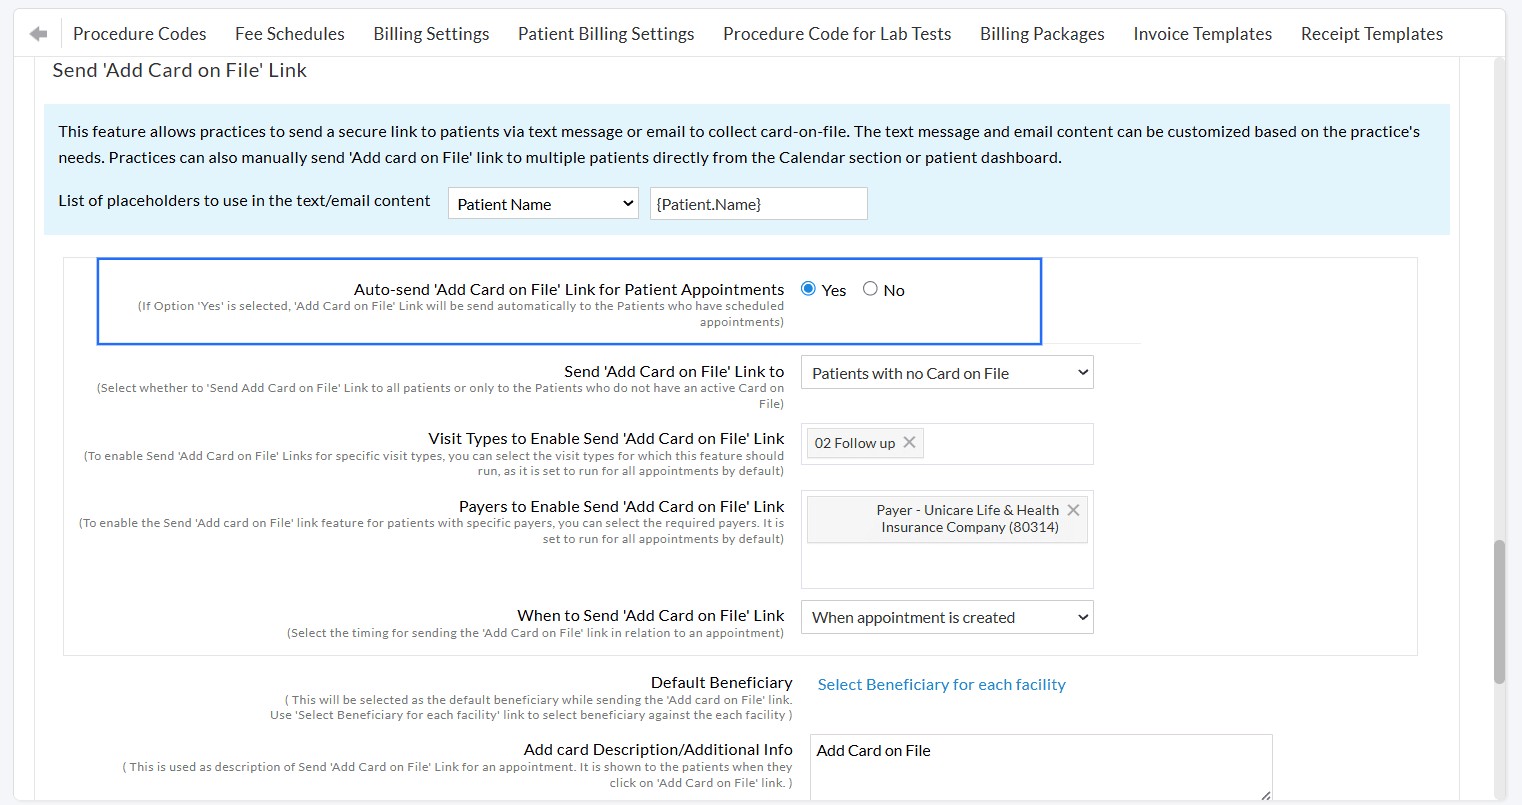Open Invoice Templates tab
This screenshot has width=1522, height=805.
pos(1203,34)
